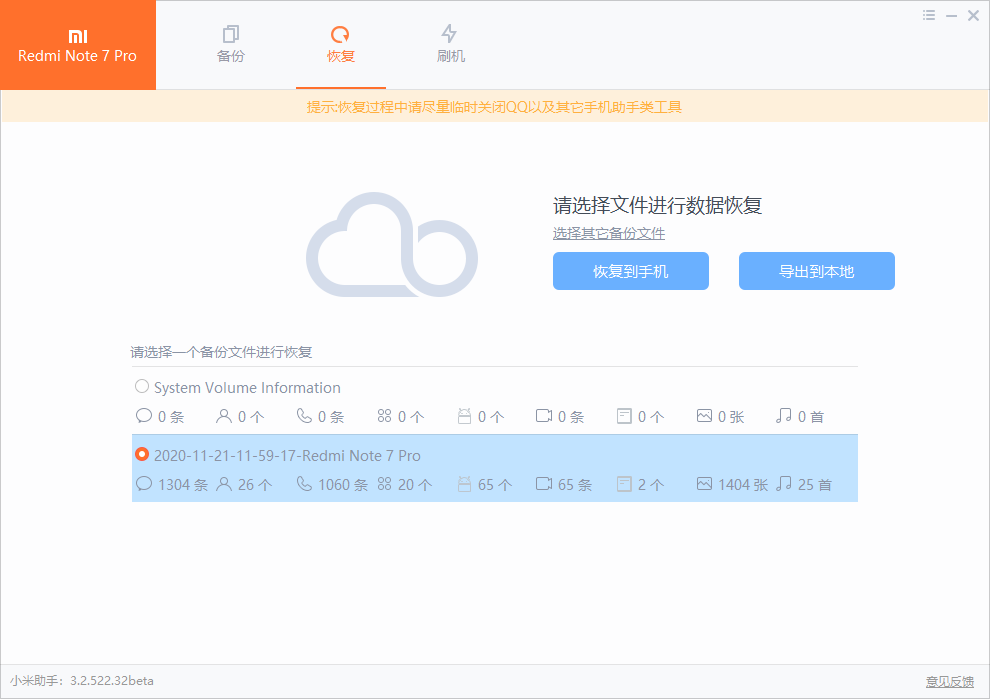Close the Mi assistant window
990x699 pixels.
pos(974,15)
